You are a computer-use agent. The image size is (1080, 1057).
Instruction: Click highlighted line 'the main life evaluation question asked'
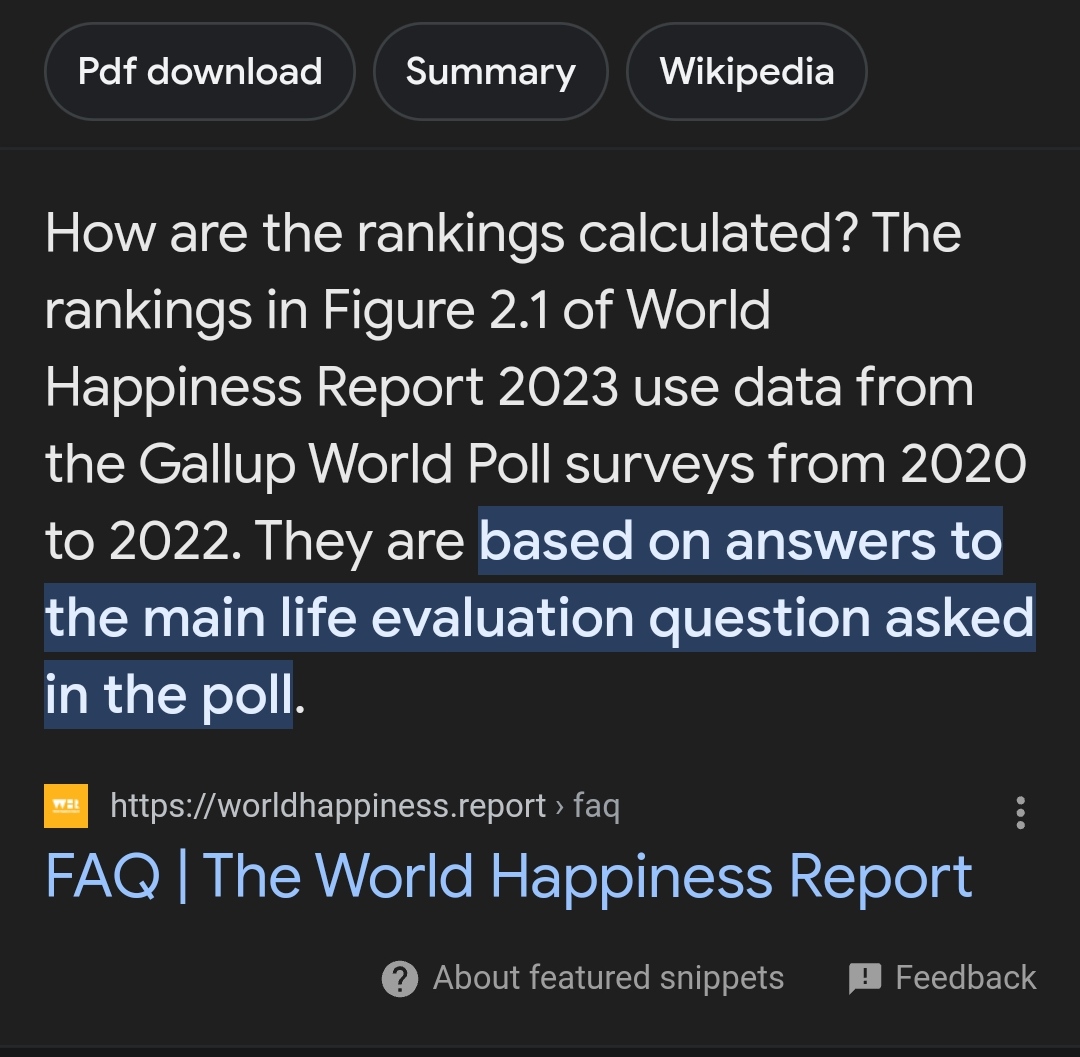click(x=539, y=618)
